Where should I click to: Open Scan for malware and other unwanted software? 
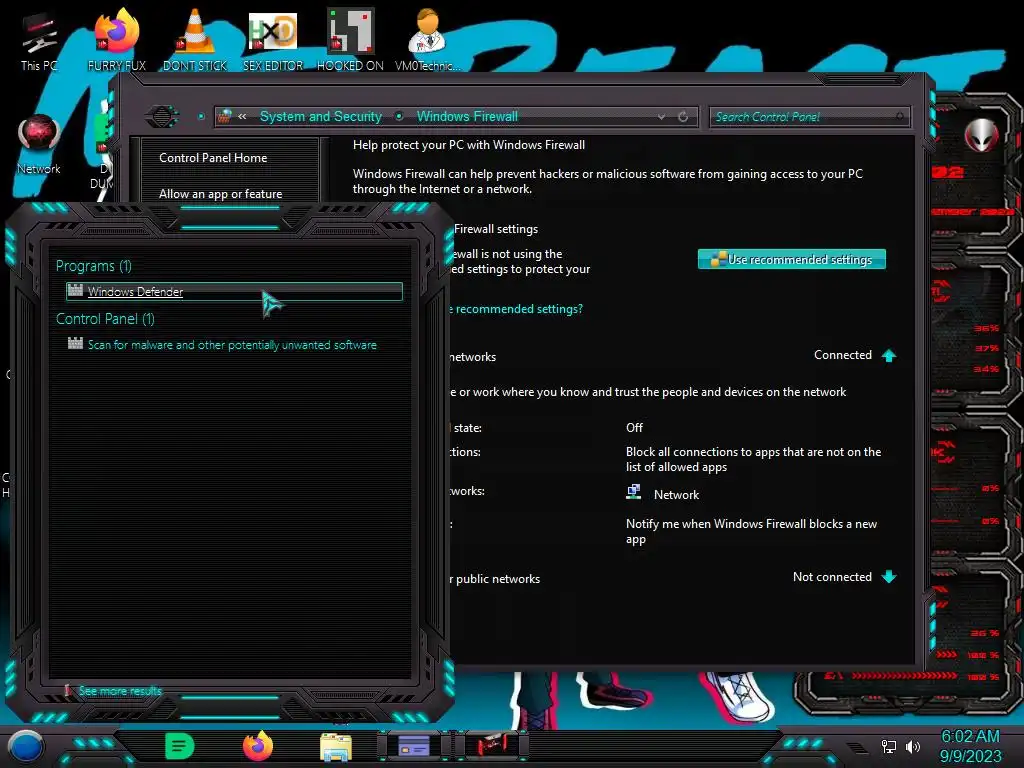tap(232, 345)
